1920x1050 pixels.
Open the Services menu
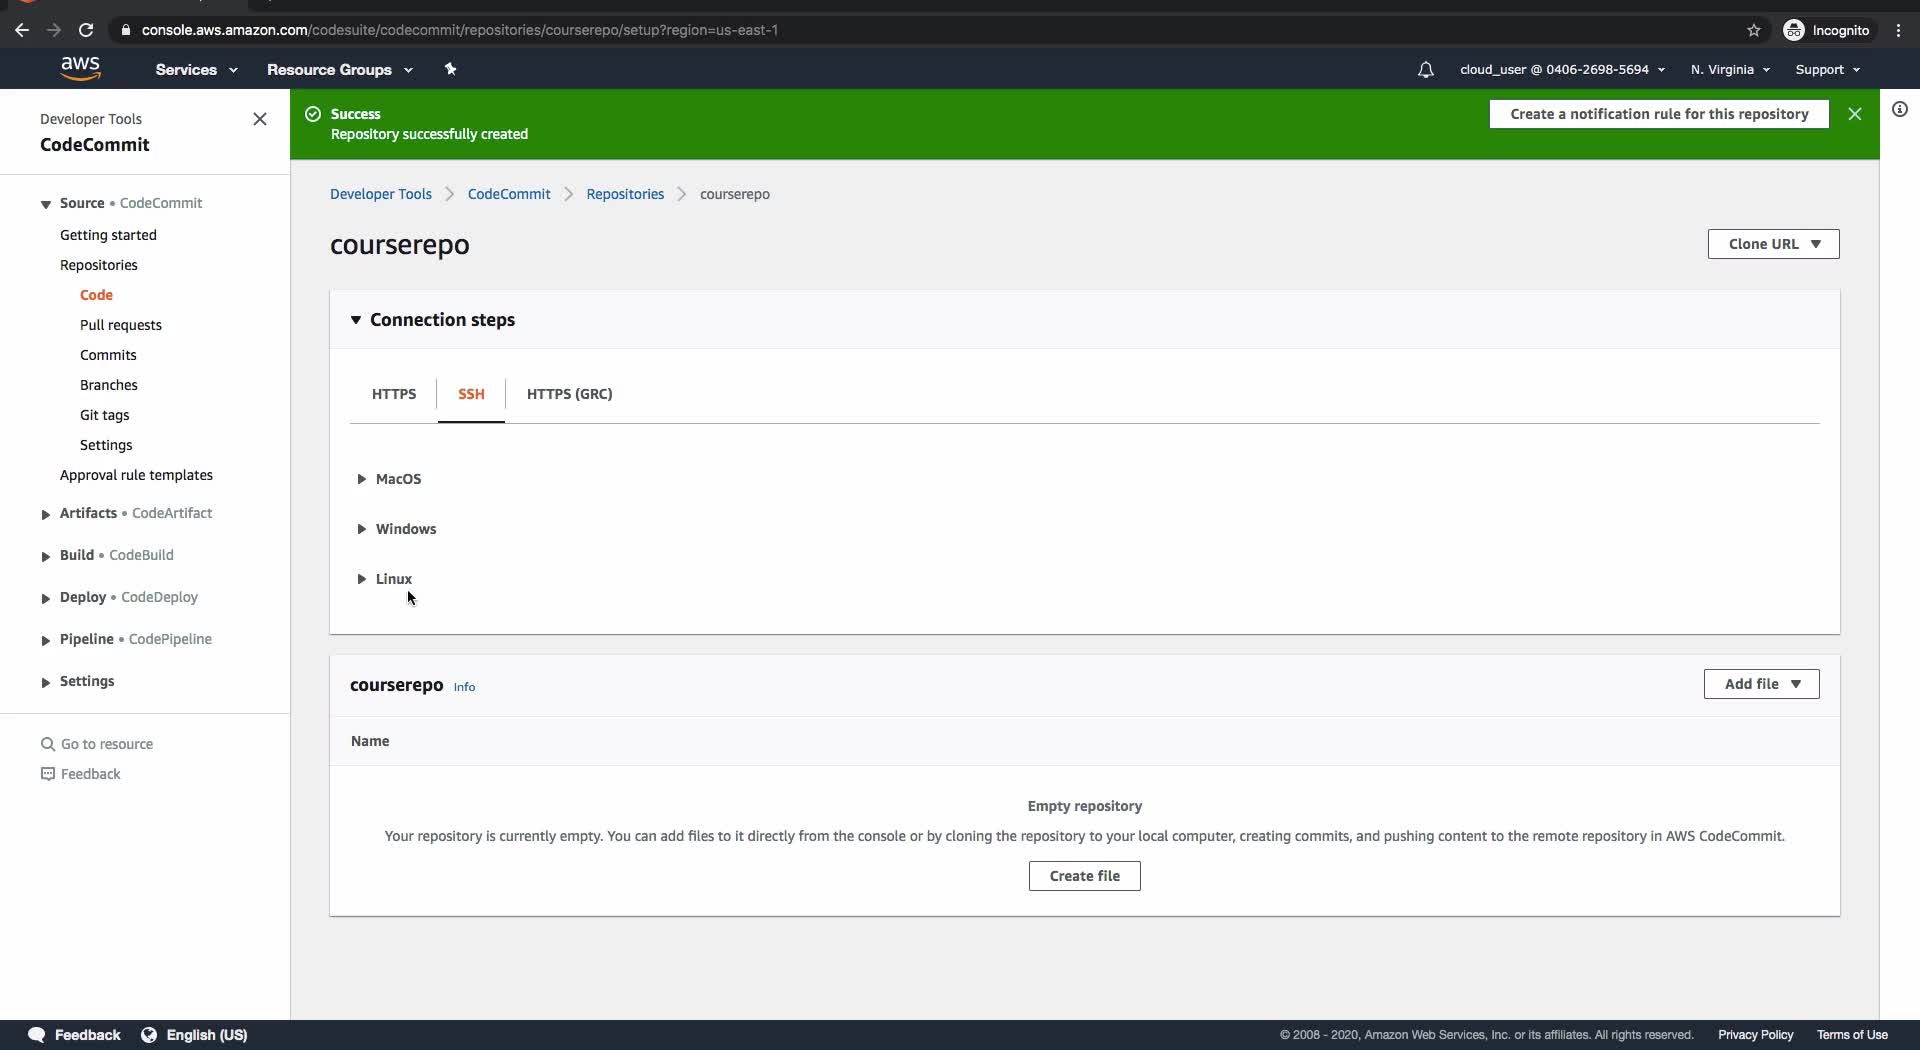pyautogui.click(x=196, y=69)
